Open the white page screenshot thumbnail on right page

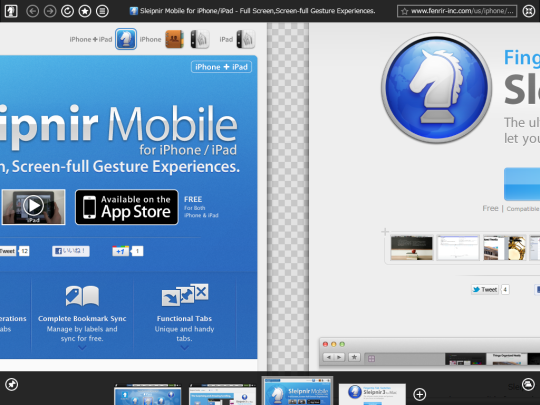(x=458, y=248)
